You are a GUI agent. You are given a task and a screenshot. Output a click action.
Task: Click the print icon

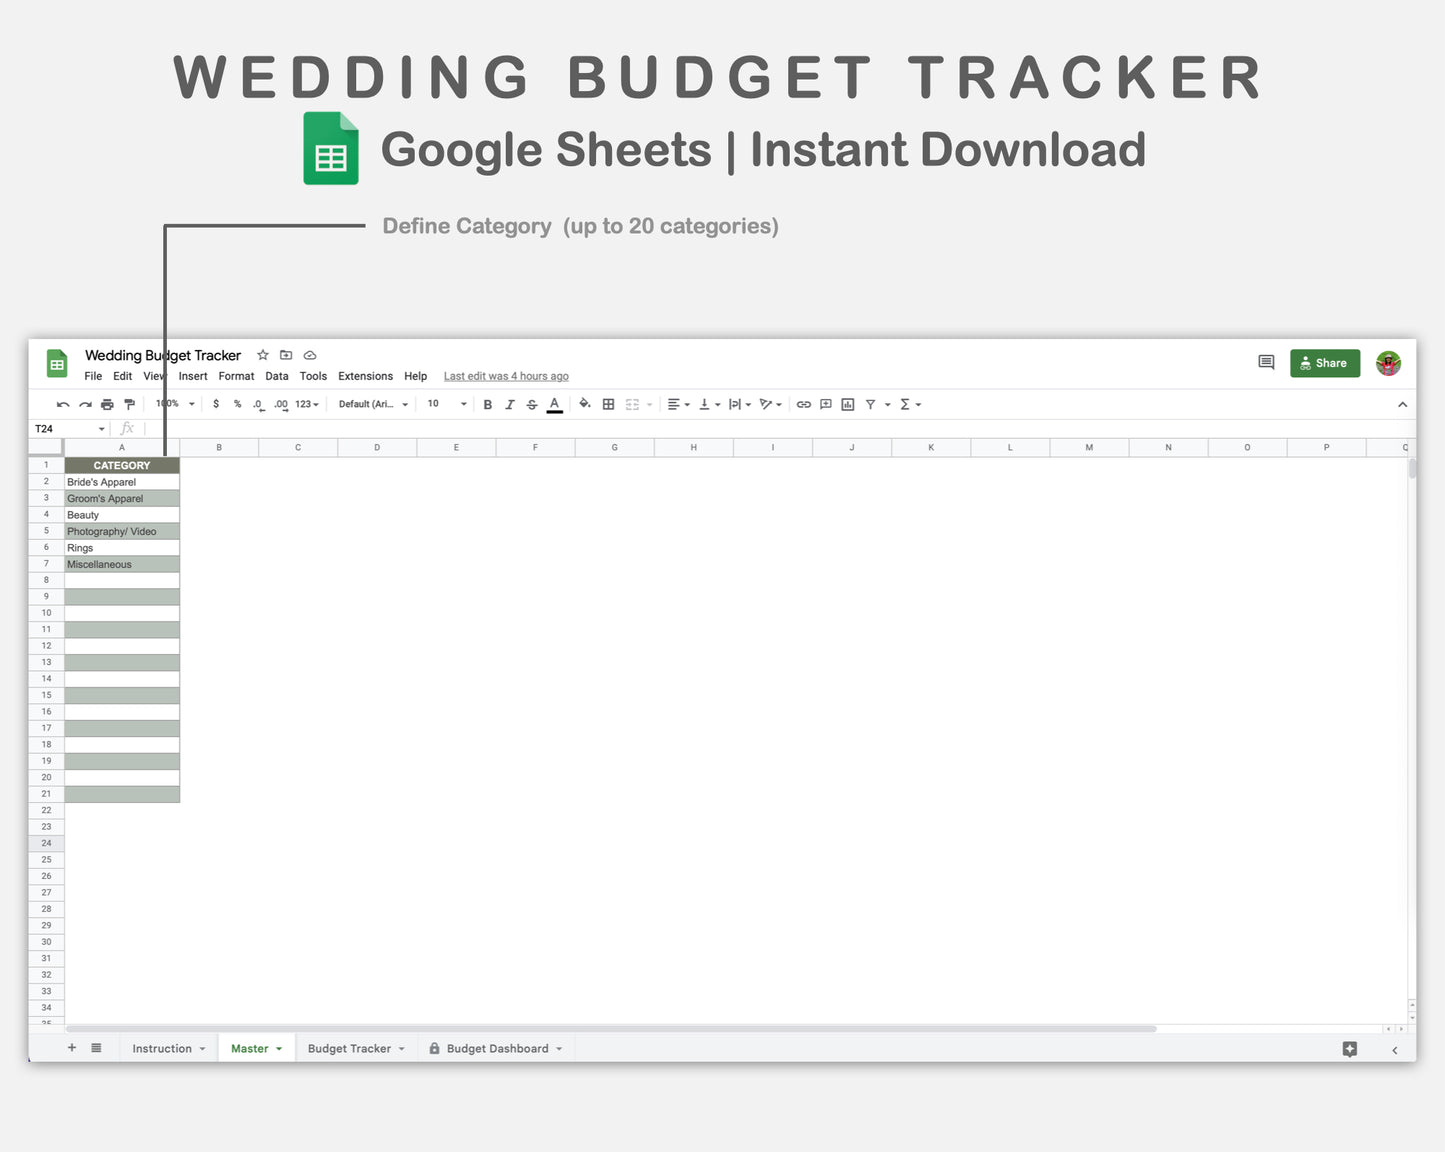(x=107, y=404)
